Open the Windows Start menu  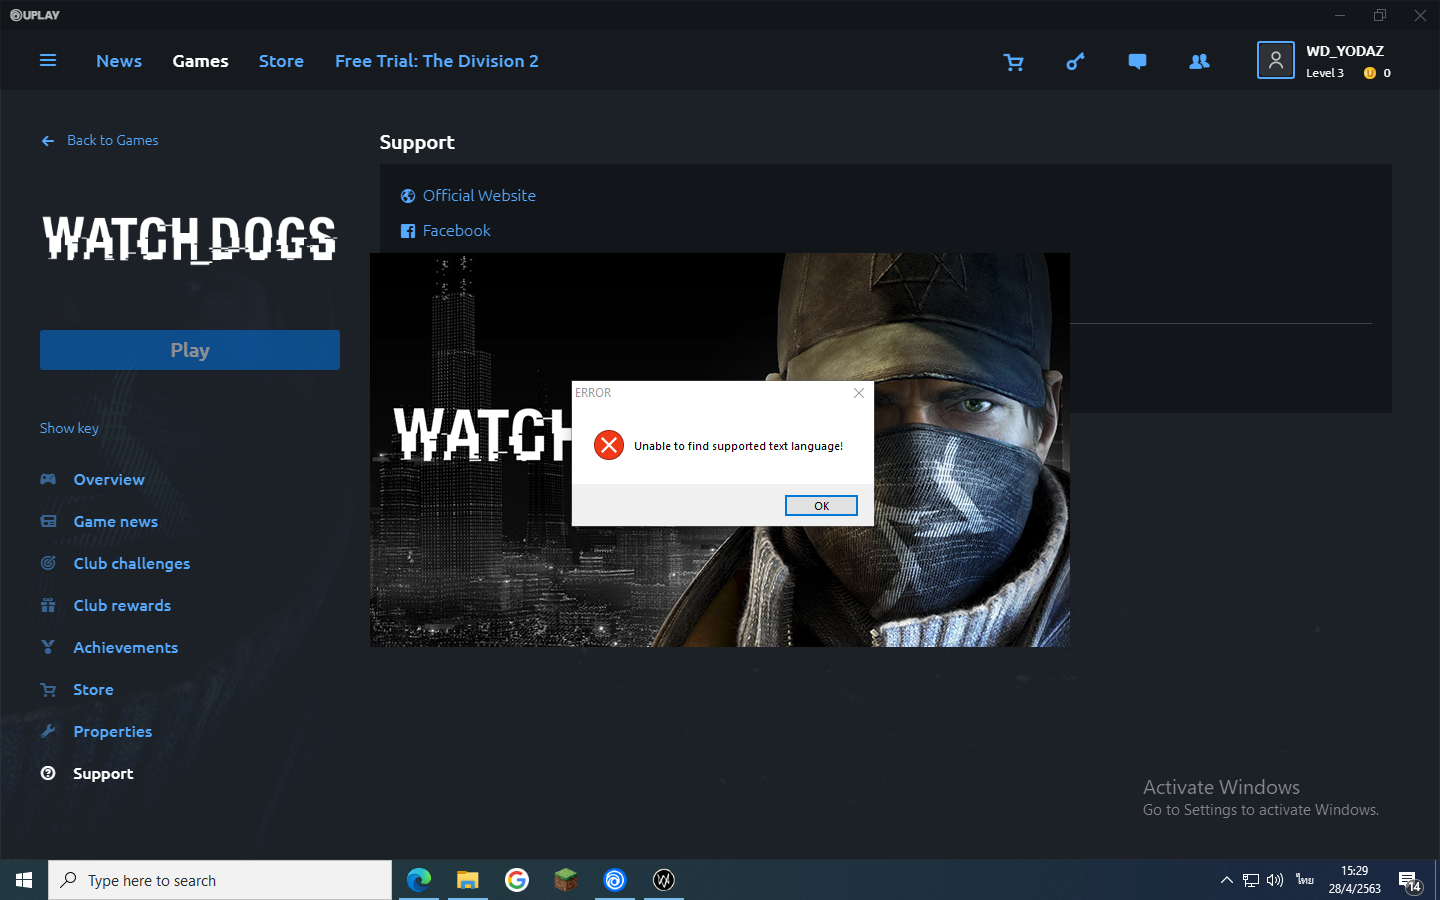point(24,880)
